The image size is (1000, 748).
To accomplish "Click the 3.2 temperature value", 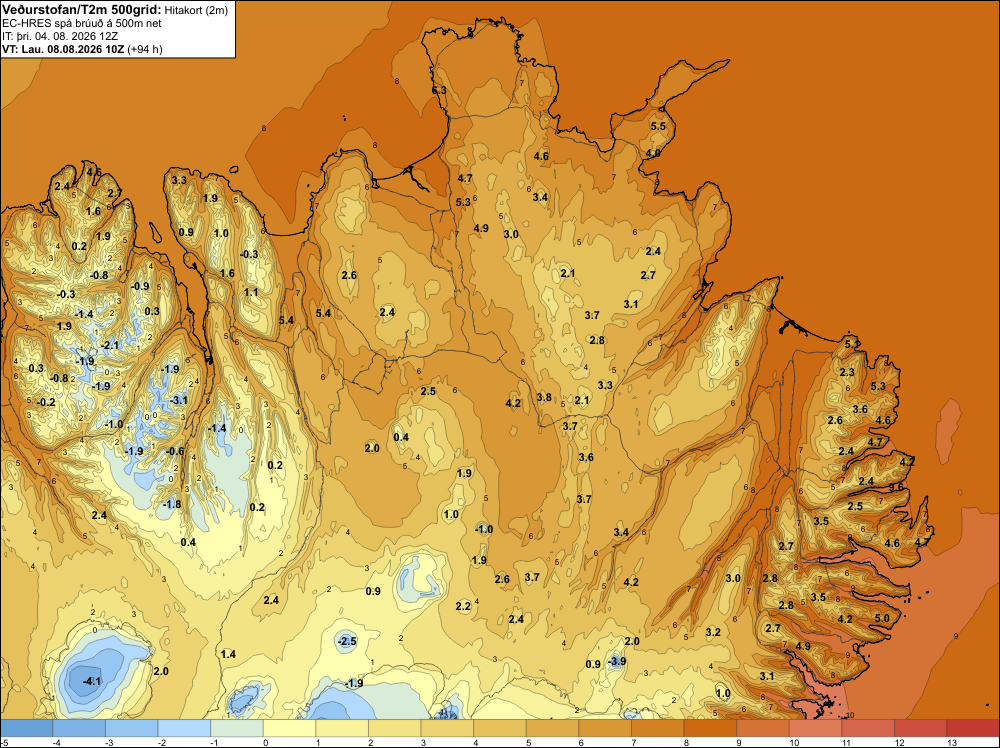I will tap(713, 632).
